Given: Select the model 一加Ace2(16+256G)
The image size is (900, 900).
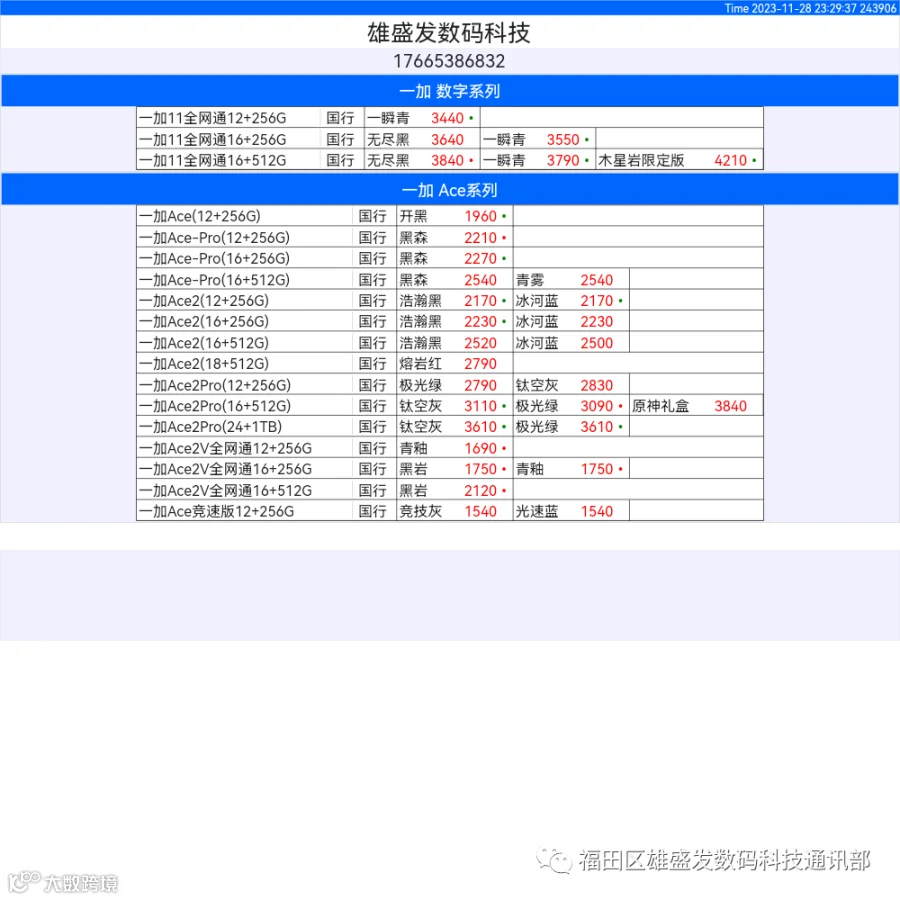Looking at the screenshot, I should pos(204,321).
